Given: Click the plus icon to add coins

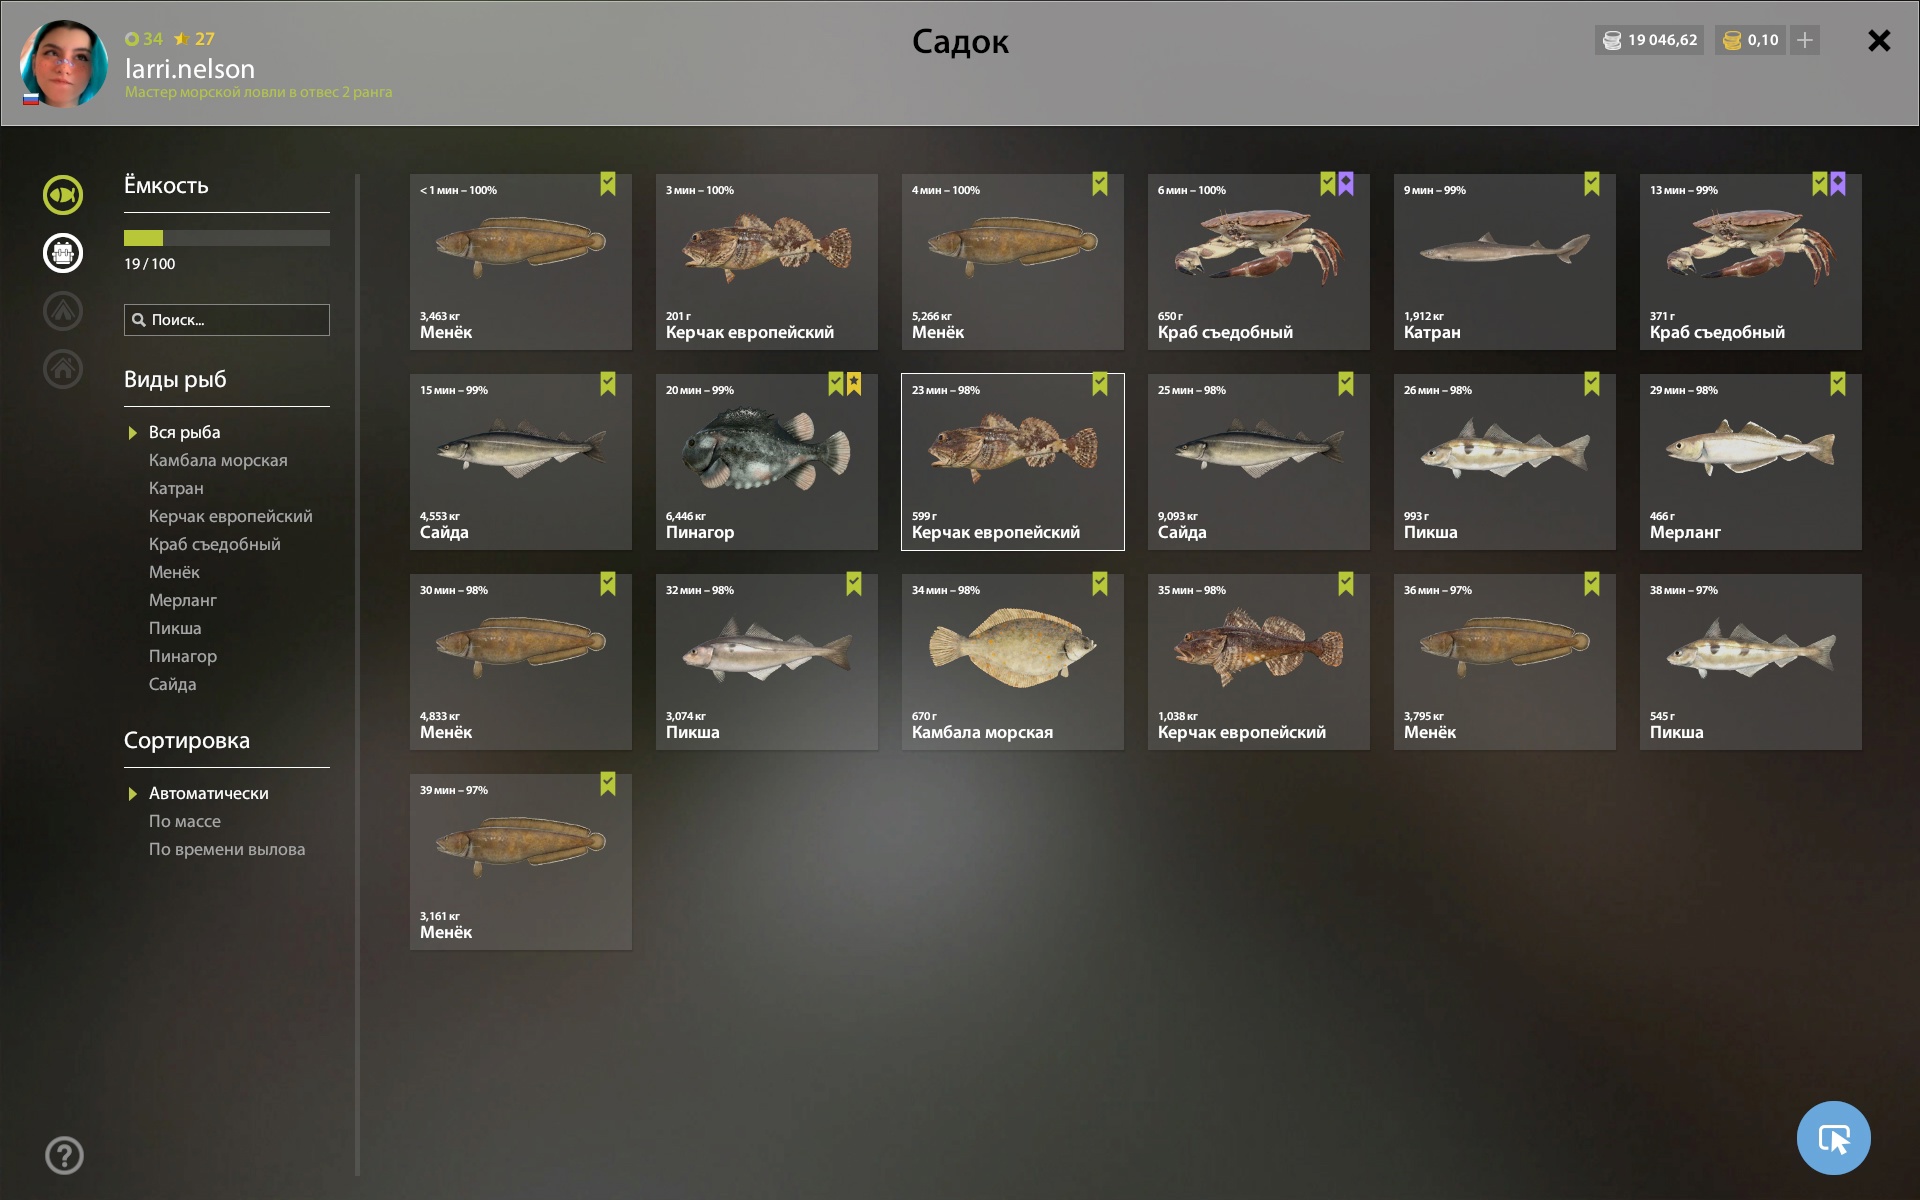Looking at the screenshot, I should [x=1805, y=40].
